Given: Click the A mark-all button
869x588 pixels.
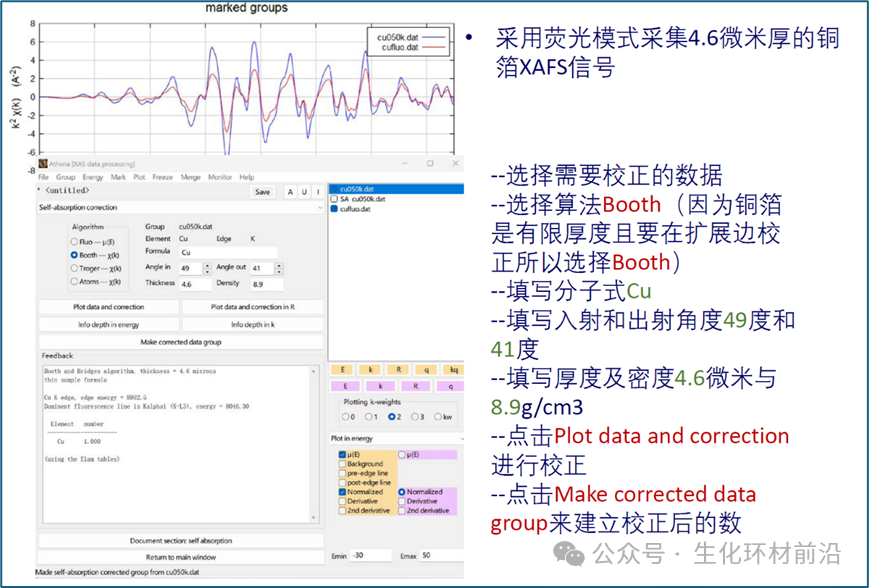Looking at the screenshot, I should point(290,192).
